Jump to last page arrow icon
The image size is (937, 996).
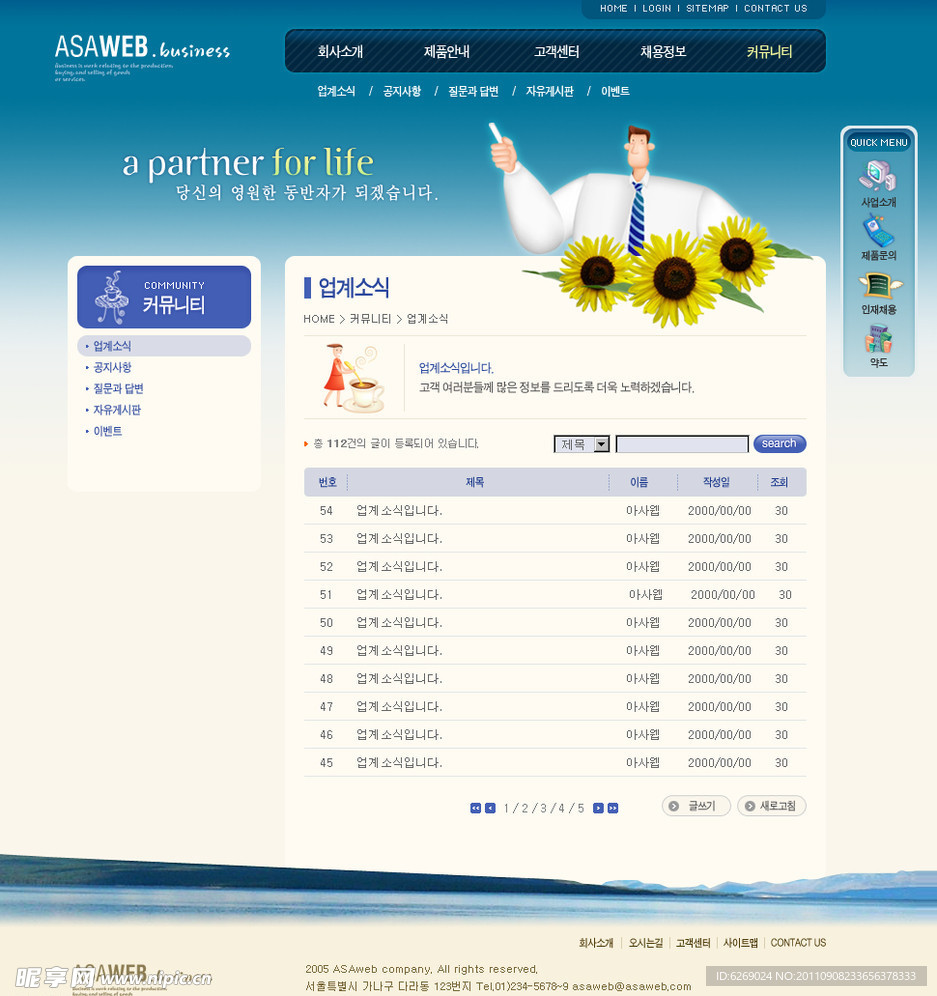coord(613,808)
